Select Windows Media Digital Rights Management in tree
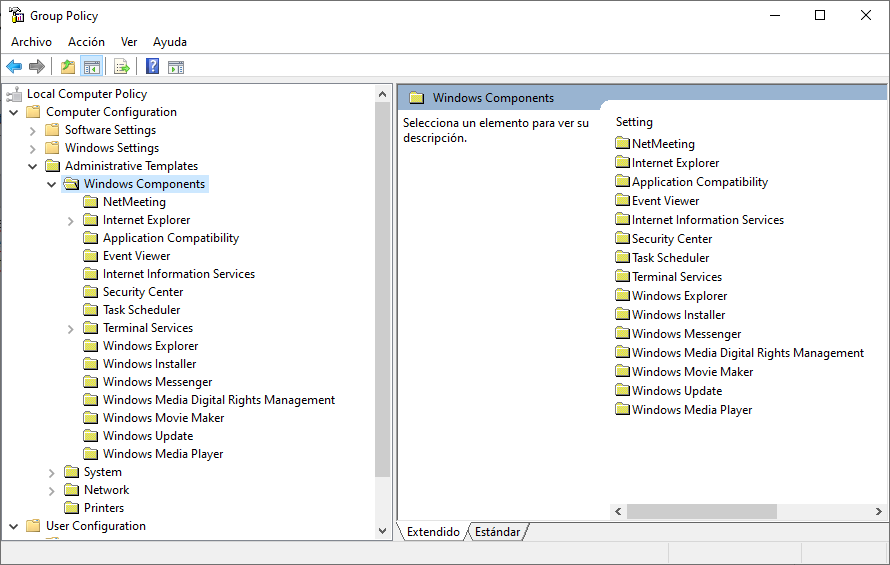Viewport: 890px width, 565px height. [219, 400]
